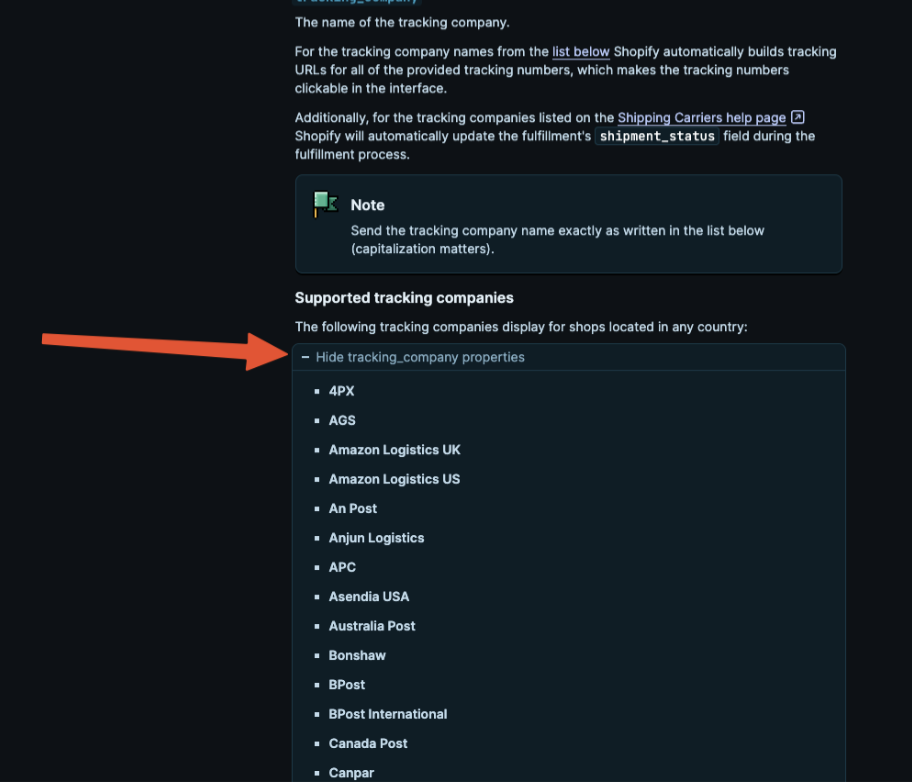Click BPost International in the list
The height and width of the screenshot is (782, 912).
click(x=388, y=714)
